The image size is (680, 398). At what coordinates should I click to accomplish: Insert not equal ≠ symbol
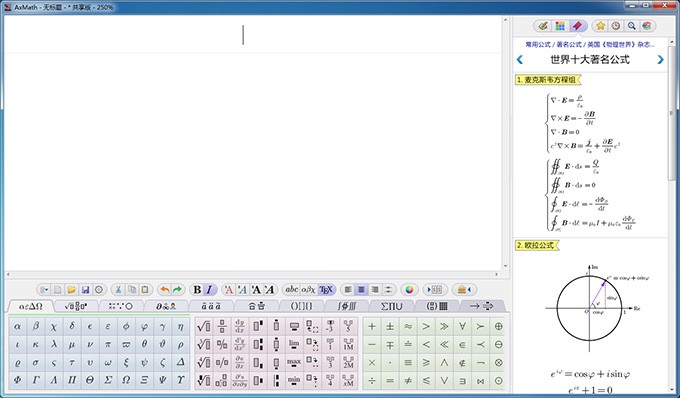click(x=408, y=380)
